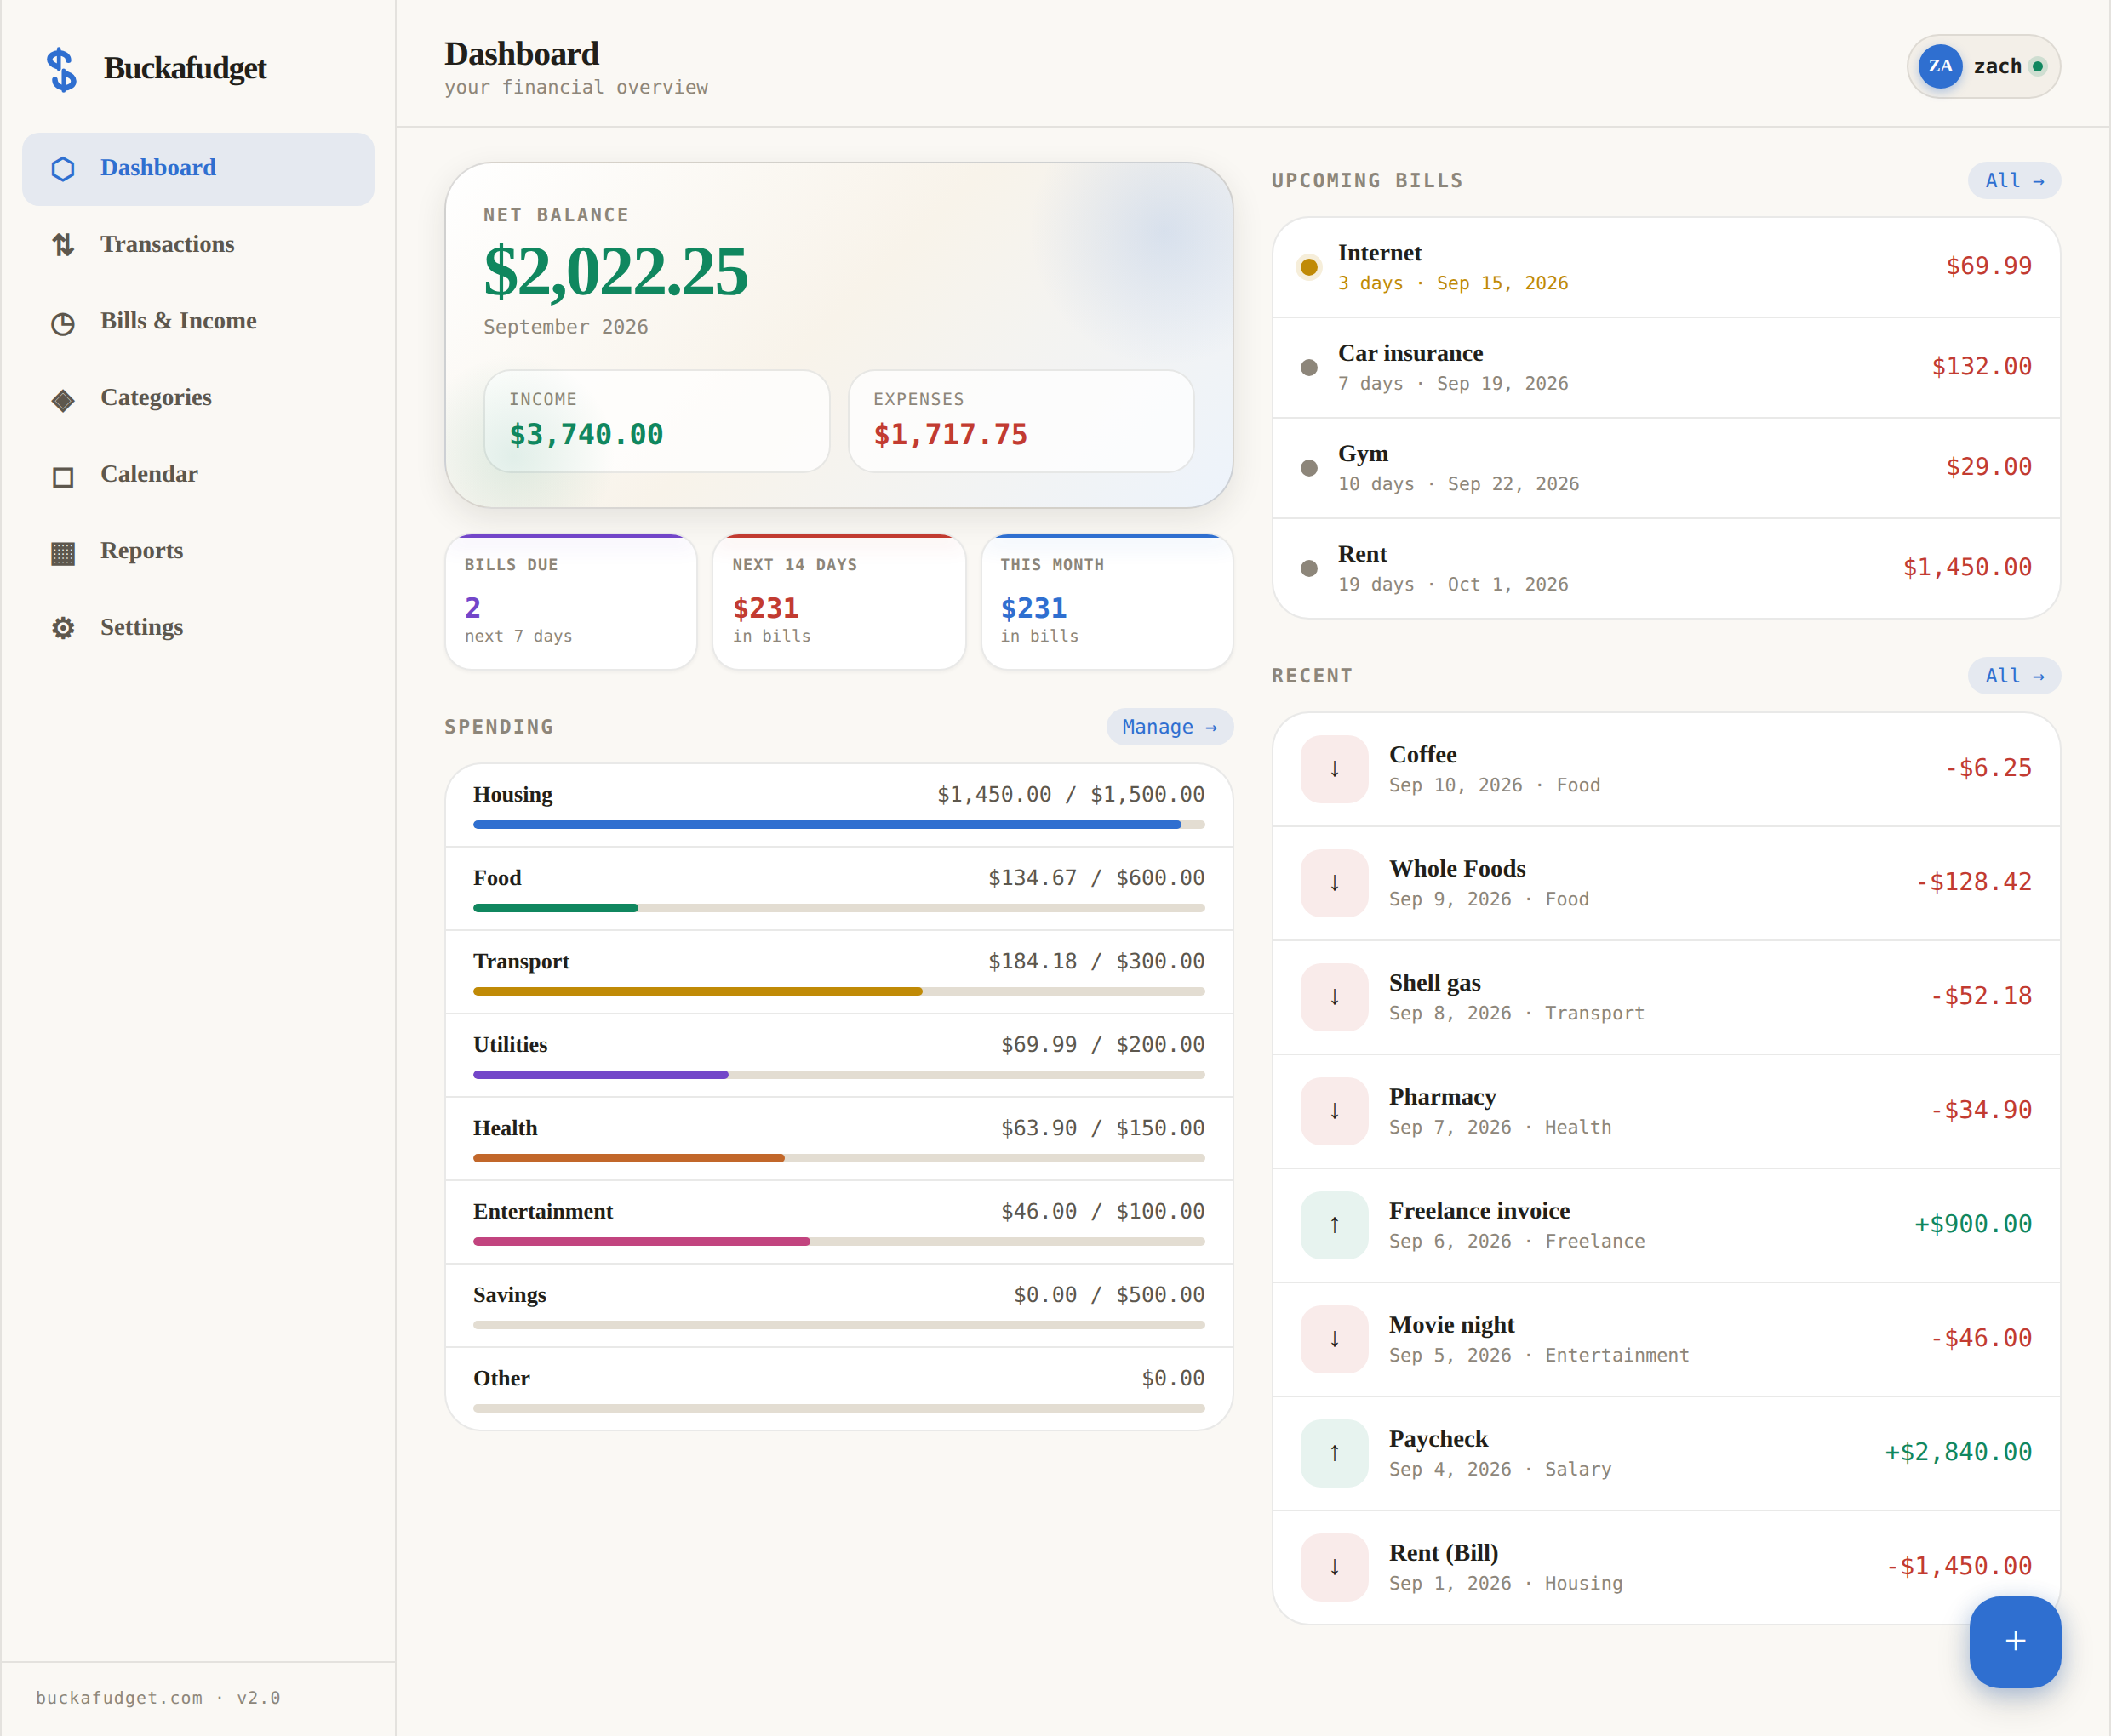
Task: Click the All link for Recent
Action: point(2014,676)
